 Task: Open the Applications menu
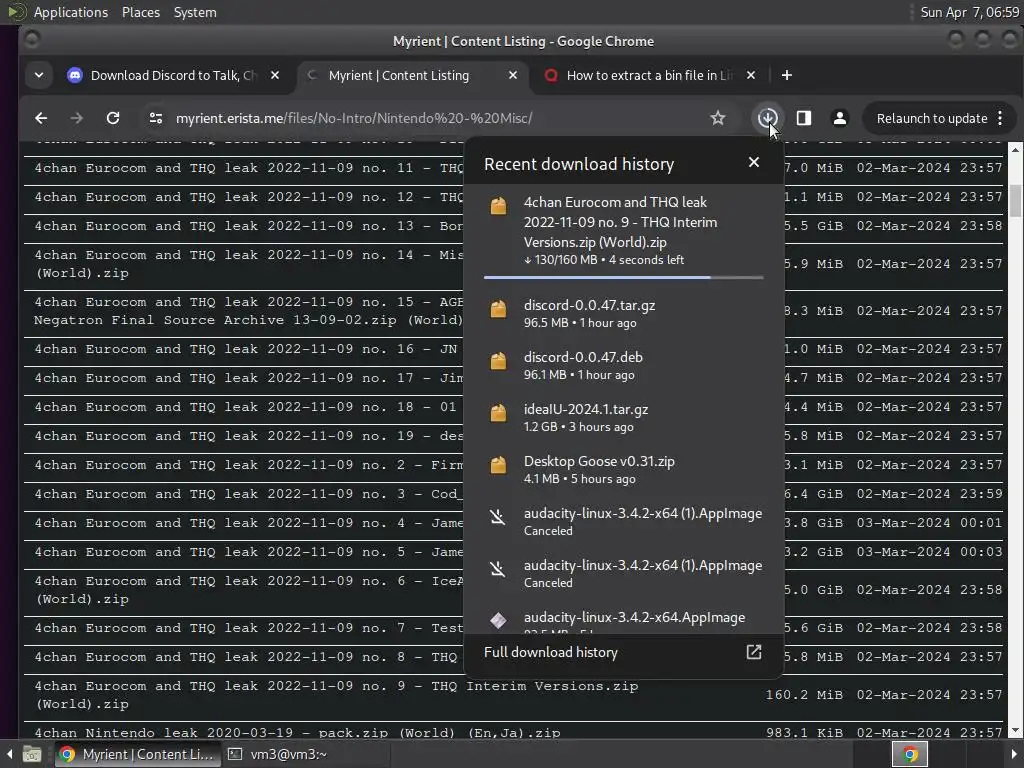[71, 12]
